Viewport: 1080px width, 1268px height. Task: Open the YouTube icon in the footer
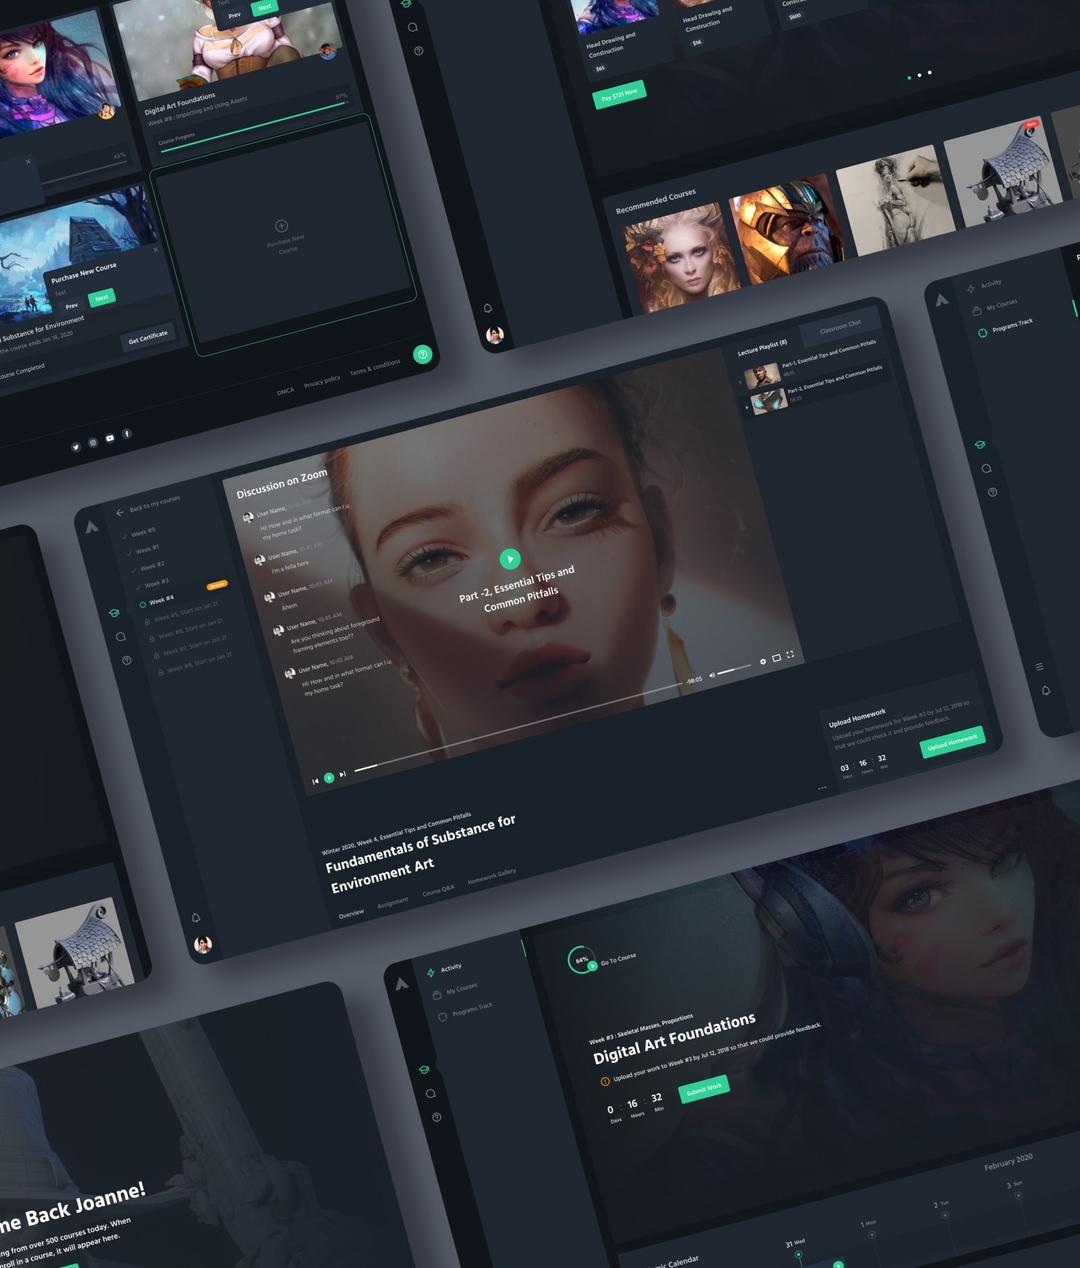(110, 438)
